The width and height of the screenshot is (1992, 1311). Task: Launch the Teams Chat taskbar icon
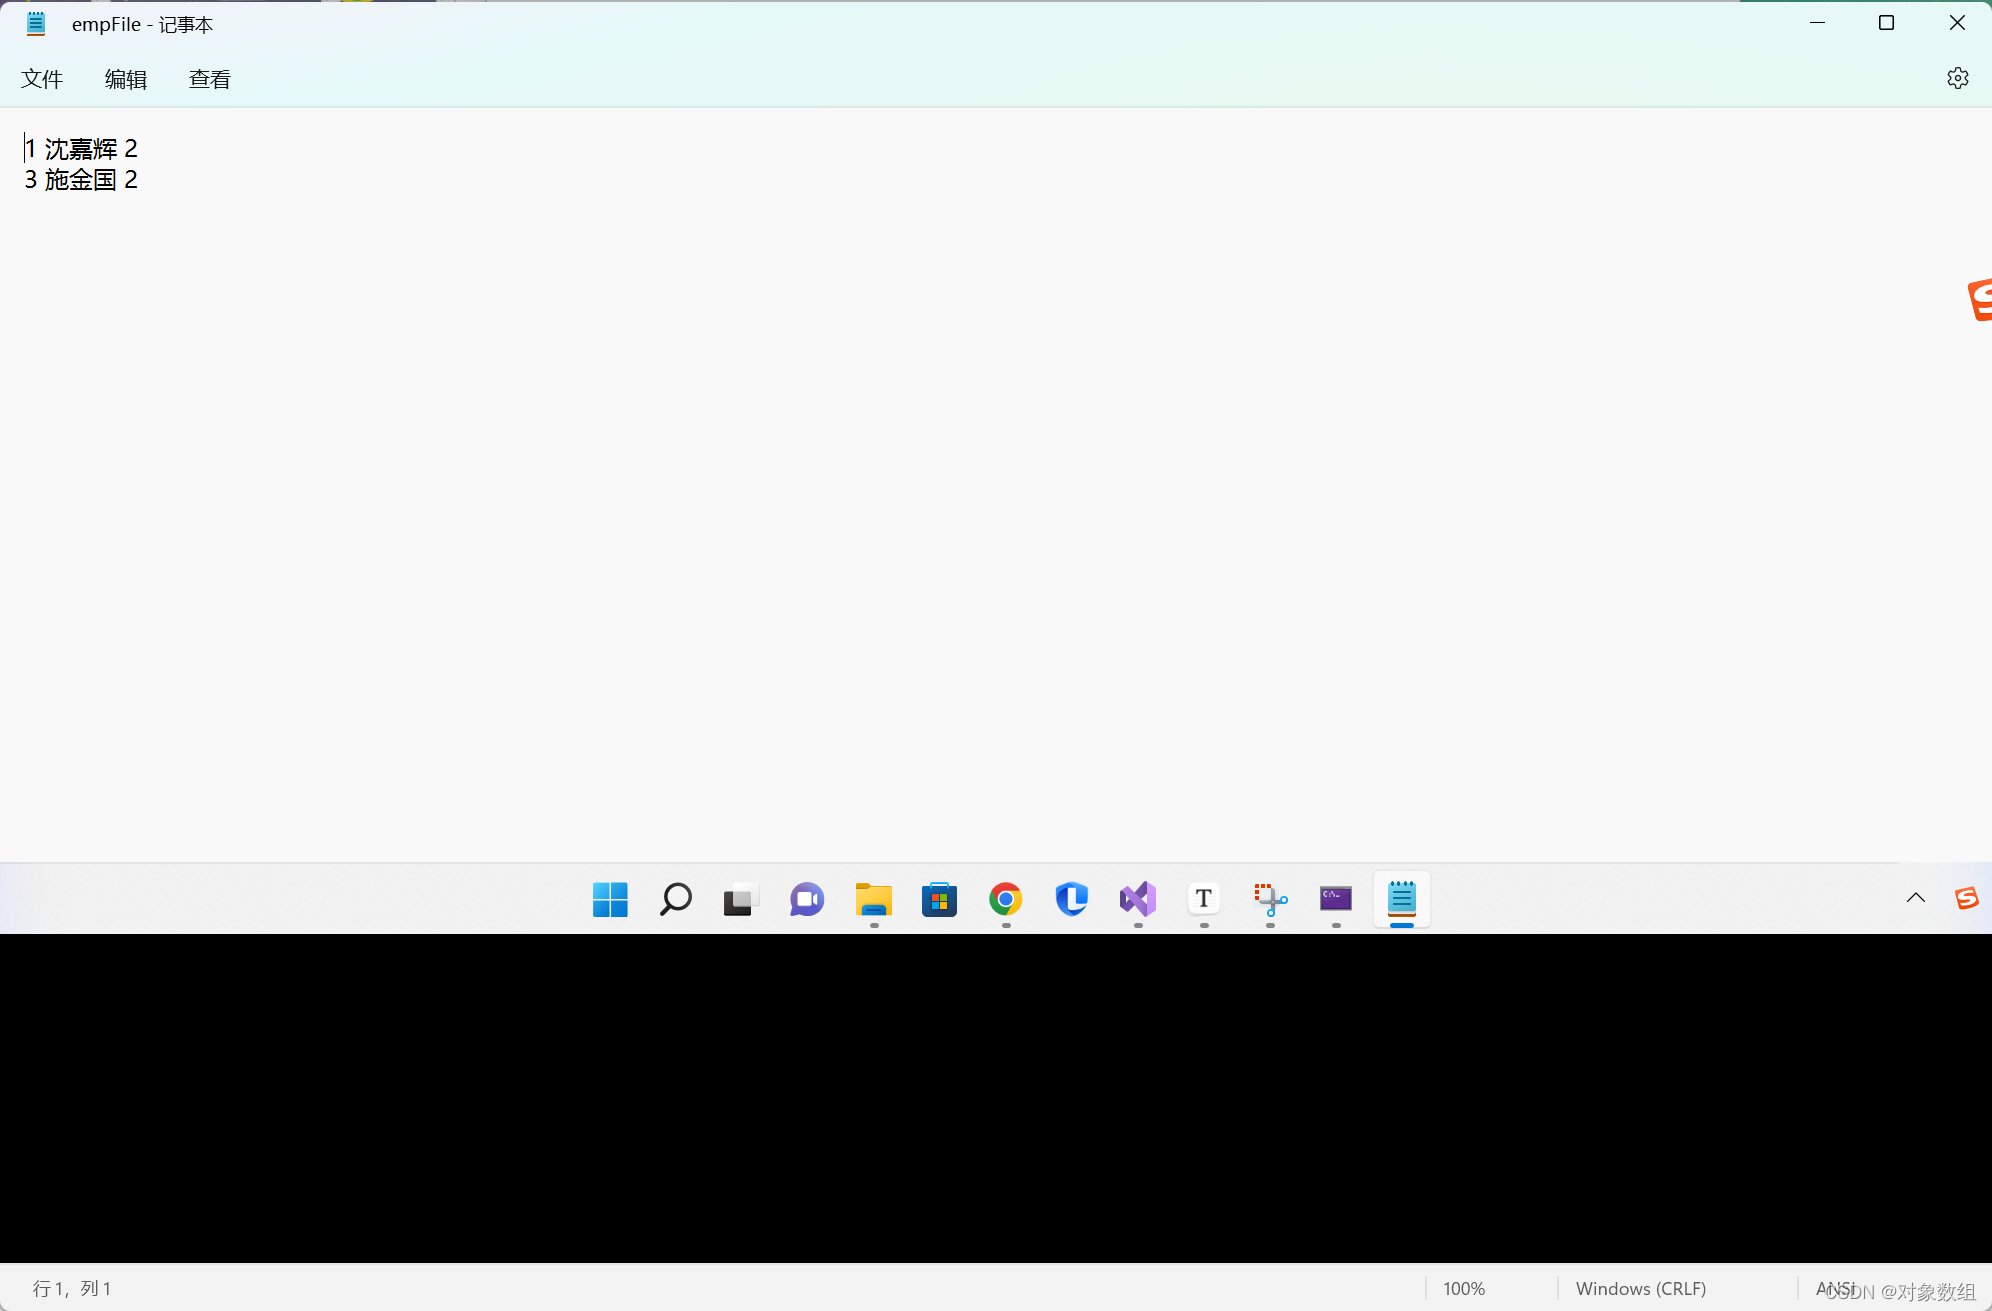click(807, 899)
